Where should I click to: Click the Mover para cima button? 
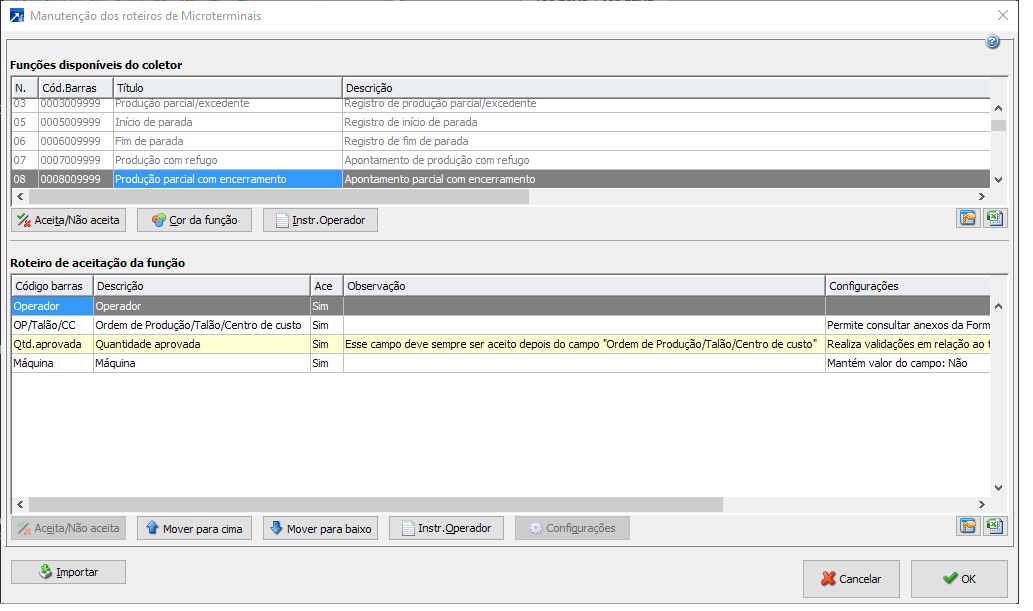pyautogui.click(x=194, y=528)
